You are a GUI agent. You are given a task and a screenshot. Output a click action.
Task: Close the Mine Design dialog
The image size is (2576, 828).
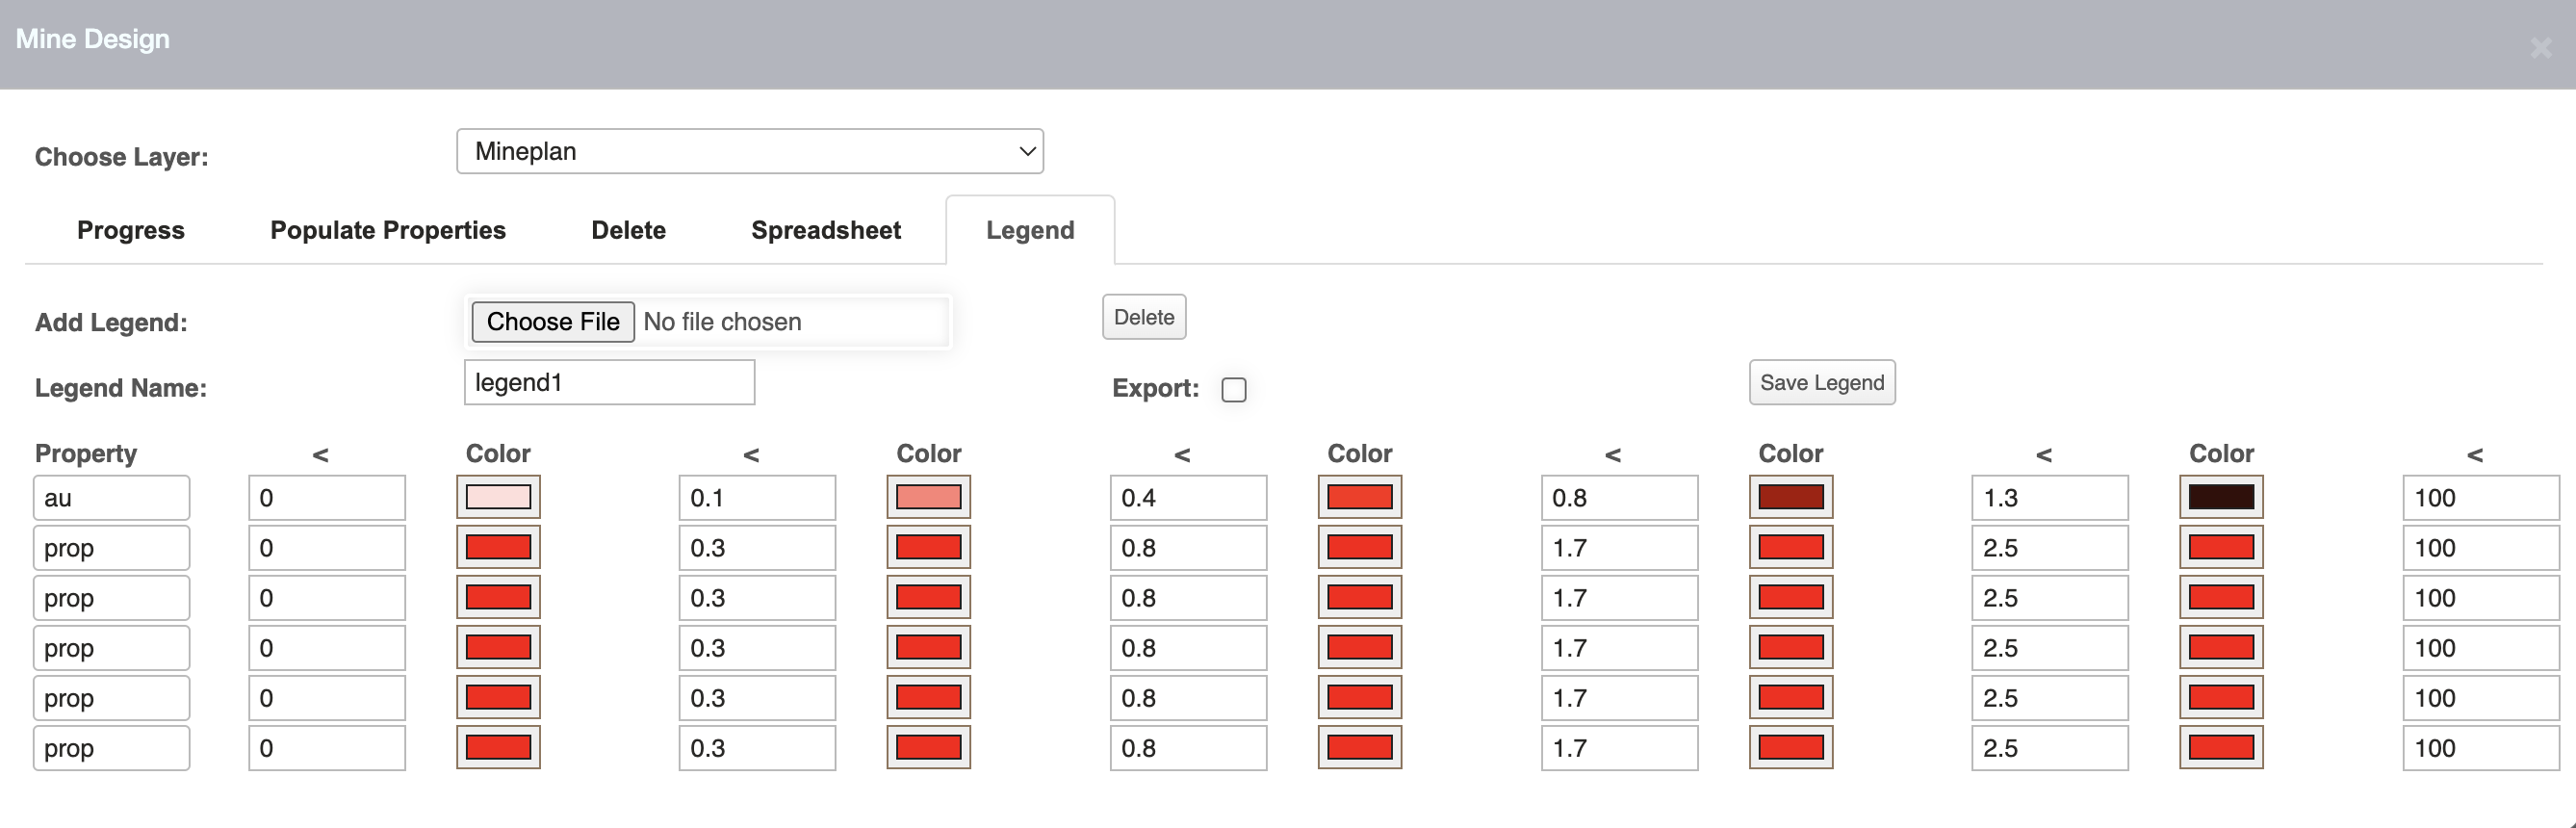[2540, 48]
